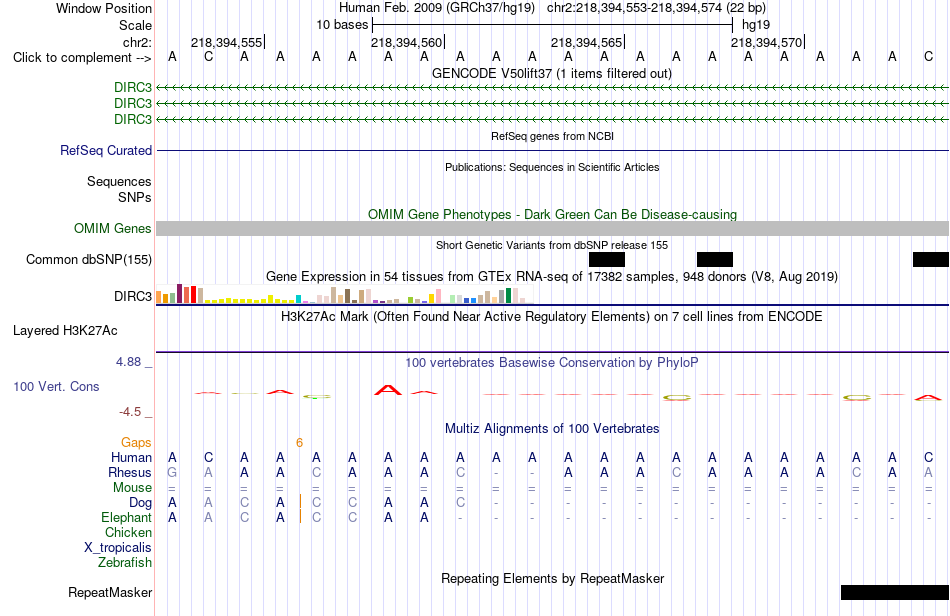
Task: Open the 'Publications: Sequences in Scientific Articles' title
Action: pos(552,167)
